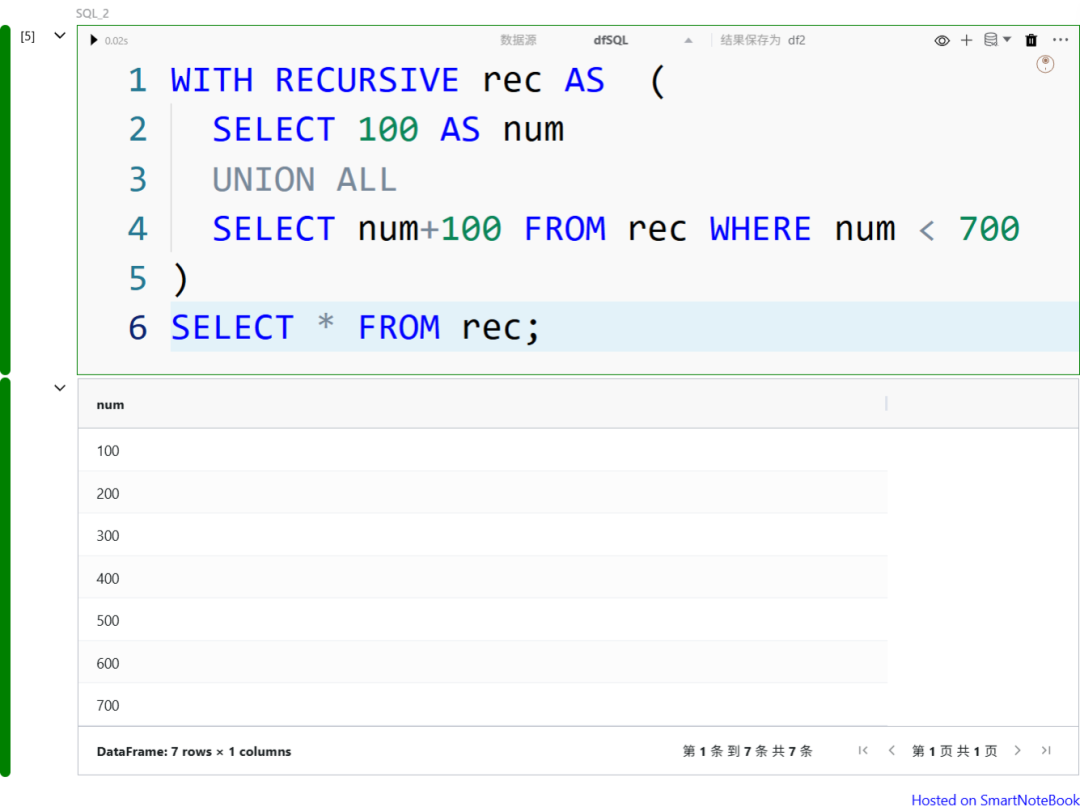The width and height of the screenshot is (1080, 811).
Task: Open the Hosted on SmartNoteBook link
Action: click(x=994, y=800)
